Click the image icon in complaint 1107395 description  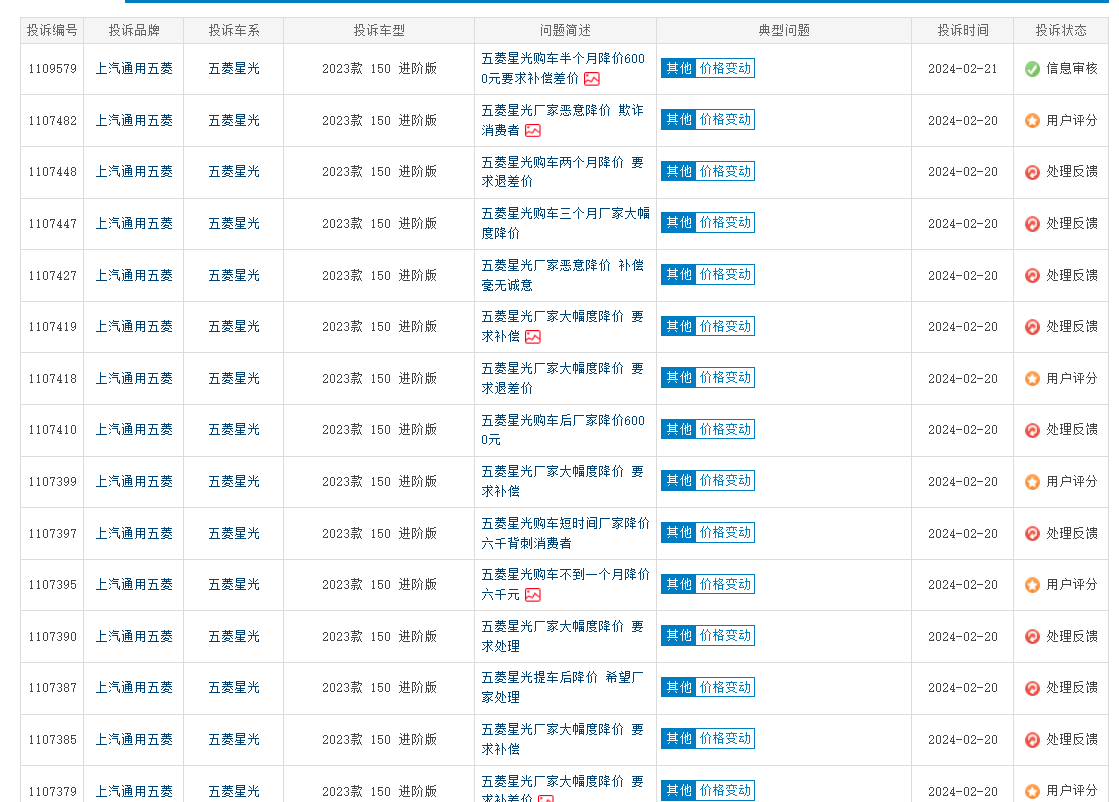(532, 595)
